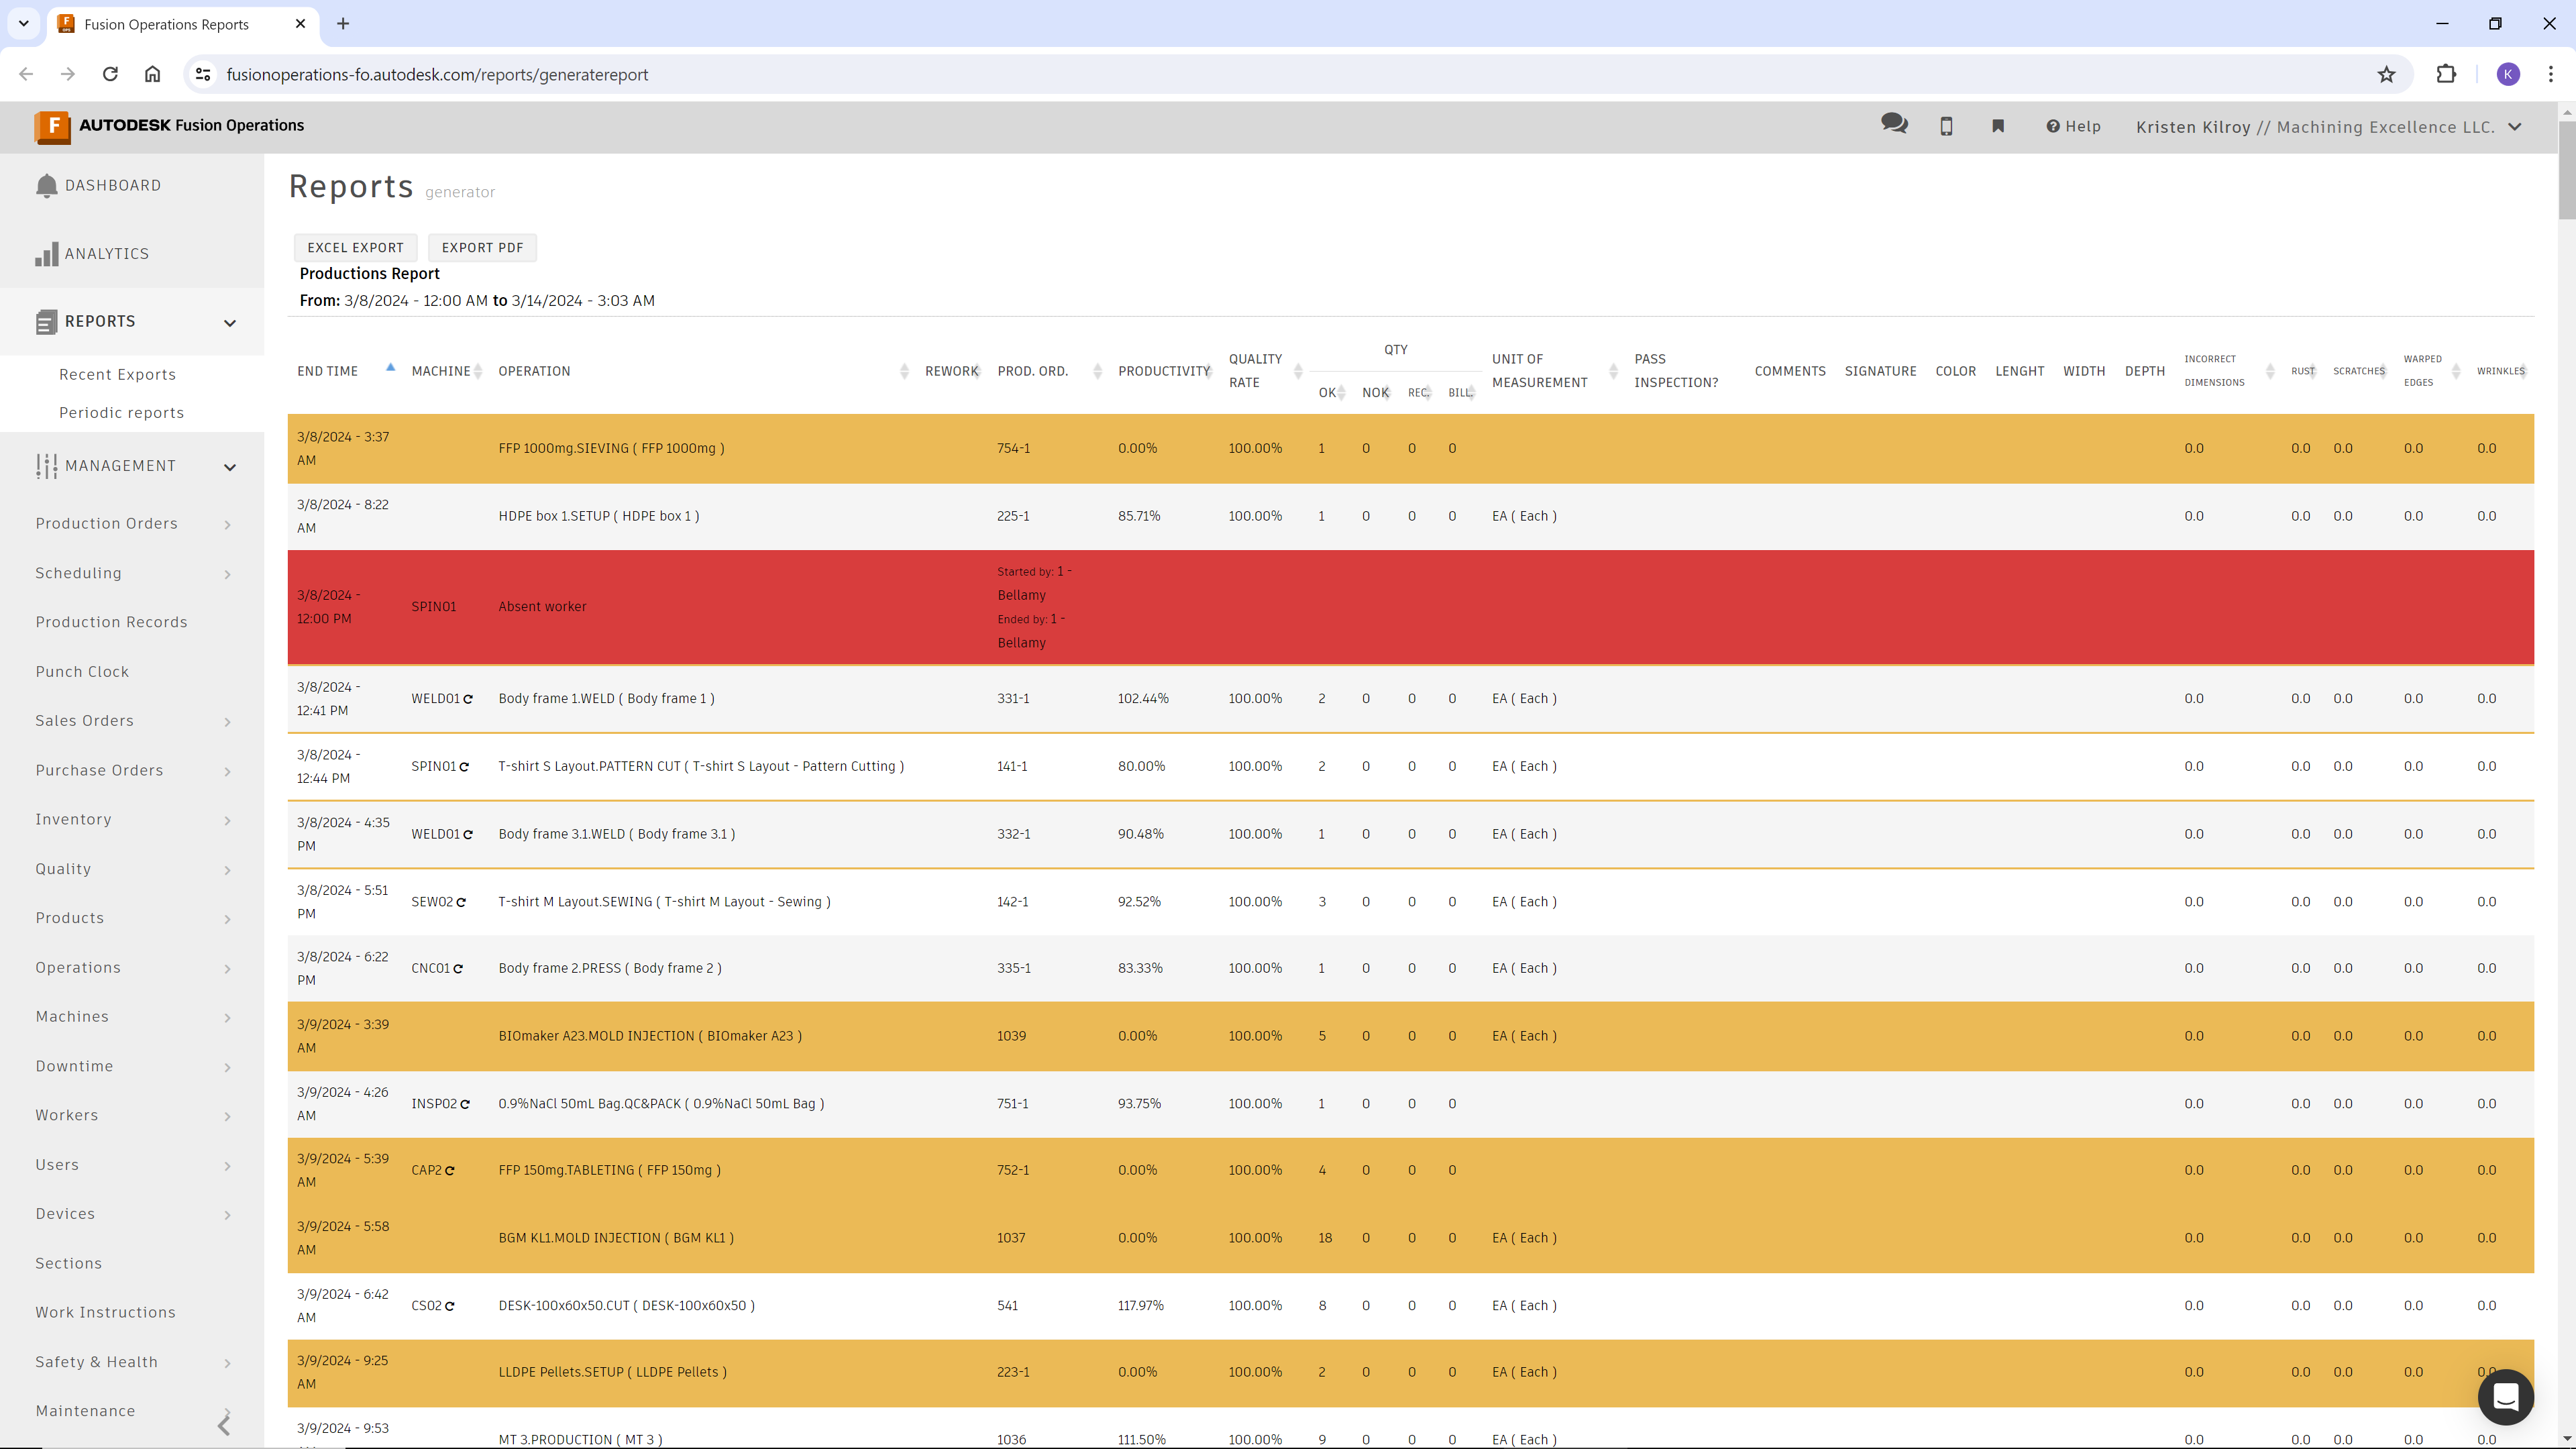Collapse the sidebar with the bottom chevron

[223, 1424]
